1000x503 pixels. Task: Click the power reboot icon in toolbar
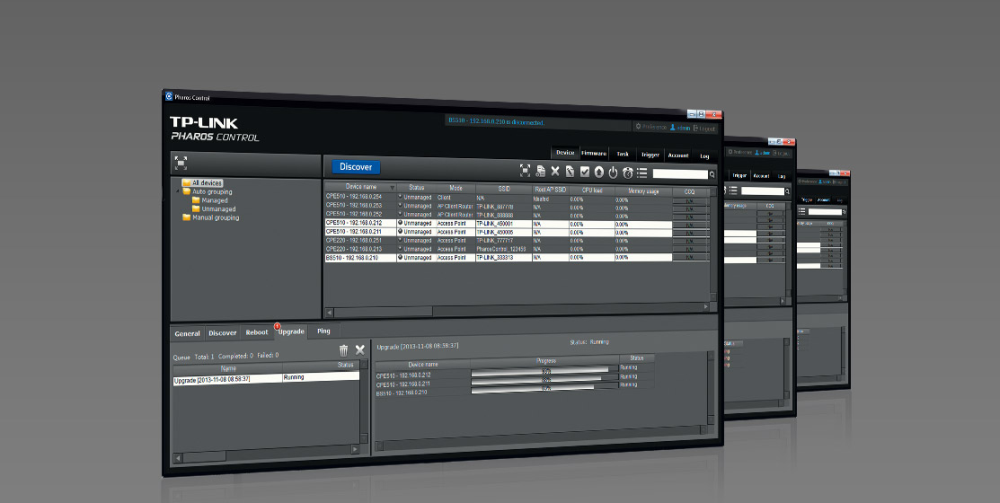613,173
